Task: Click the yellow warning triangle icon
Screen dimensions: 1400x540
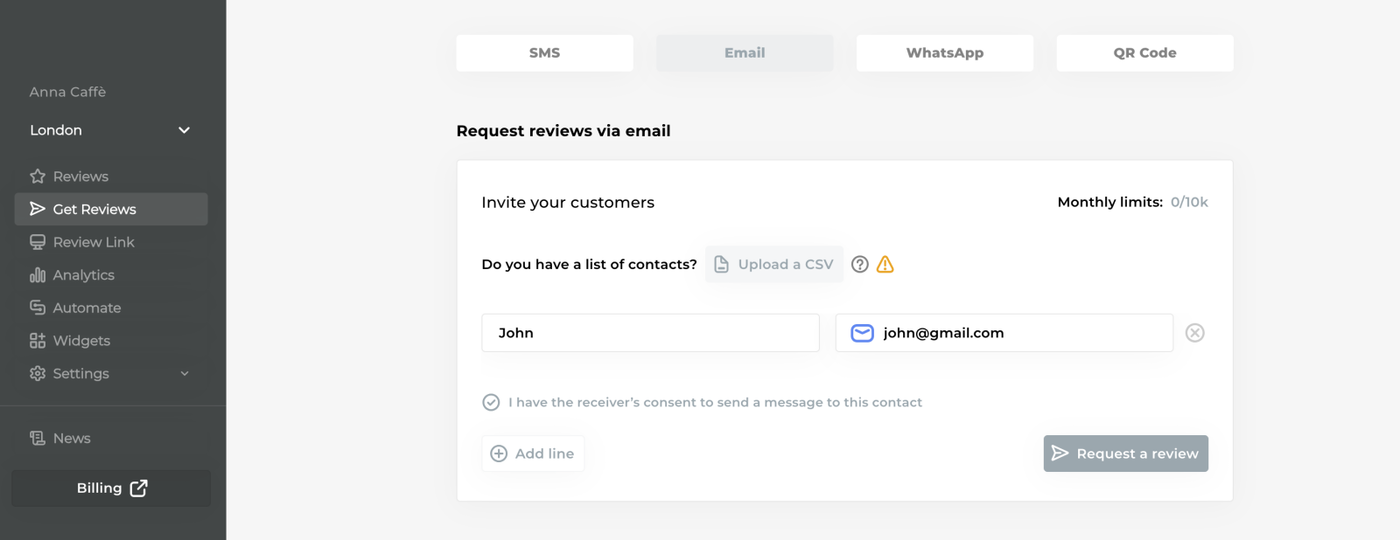Action: (885, 265)
